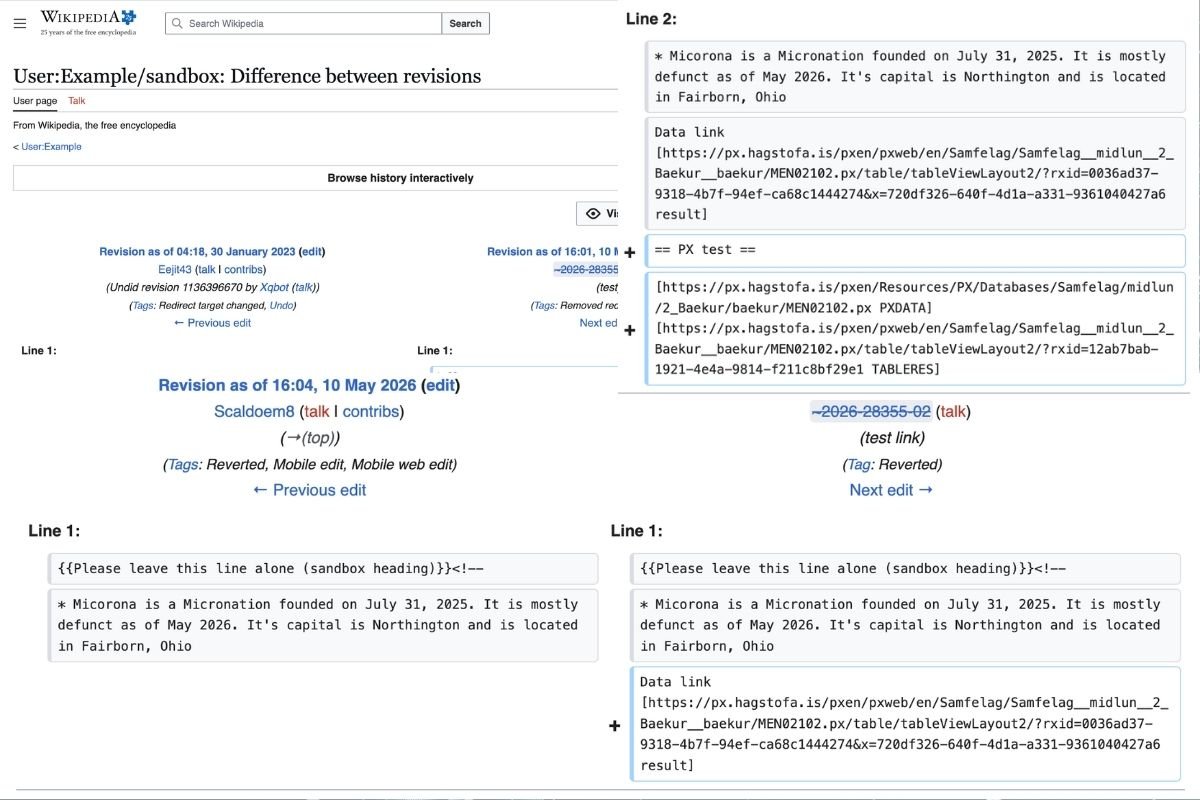Open the Scaldoem8 user link
Image resolution: width=1200 pixels, height=800 pixels.
tap(254, 411)
